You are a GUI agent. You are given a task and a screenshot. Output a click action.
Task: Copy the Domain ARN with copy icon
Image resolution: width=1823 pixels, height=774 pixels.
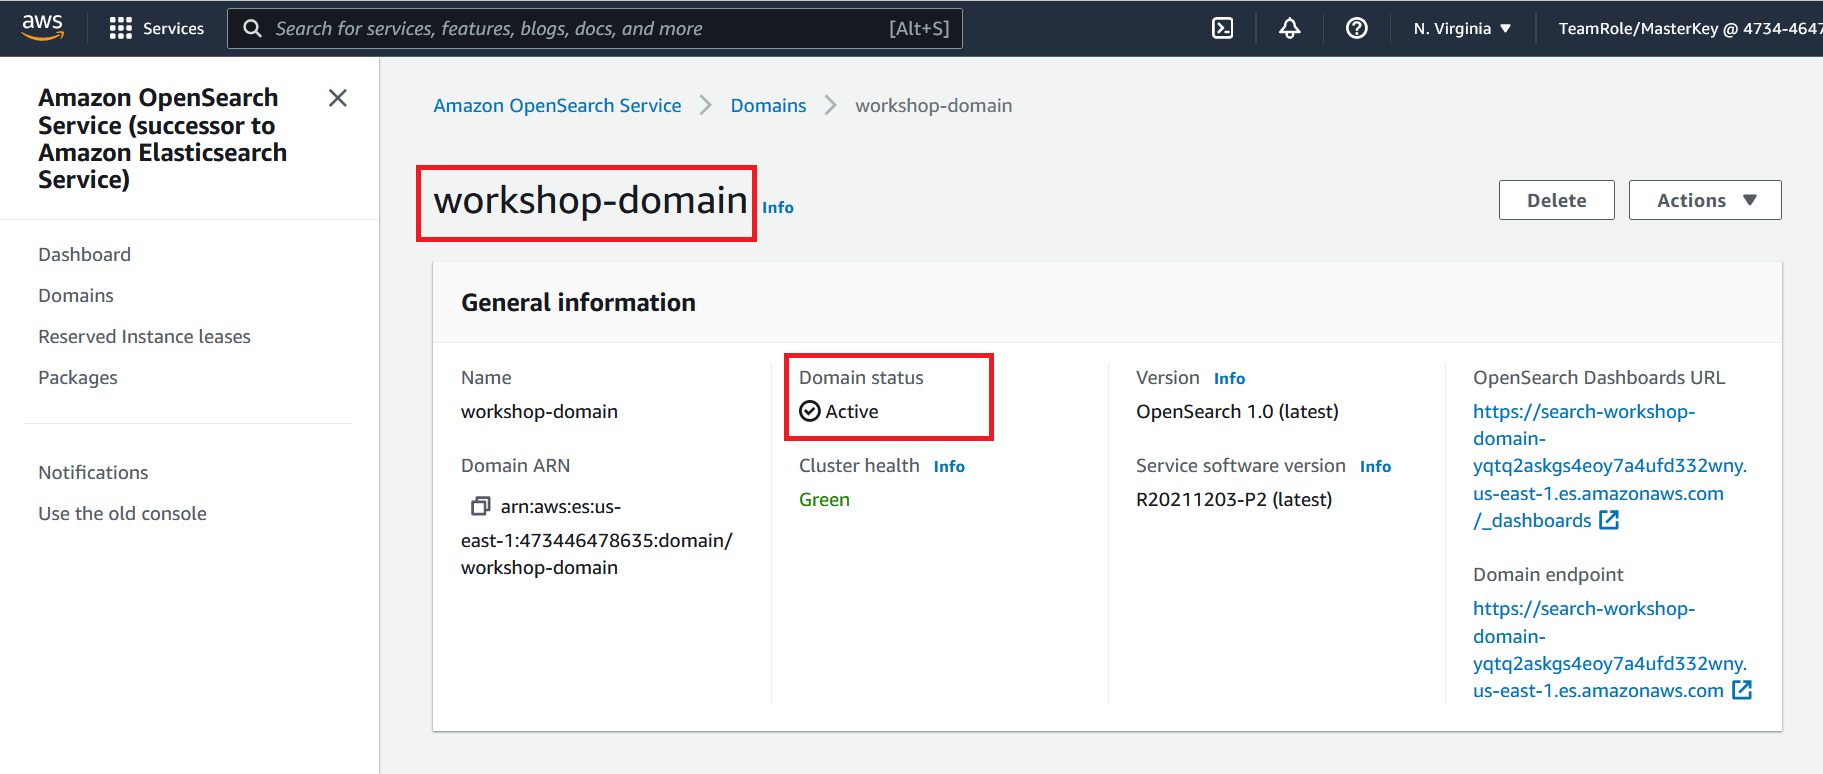tap(481, 506)
